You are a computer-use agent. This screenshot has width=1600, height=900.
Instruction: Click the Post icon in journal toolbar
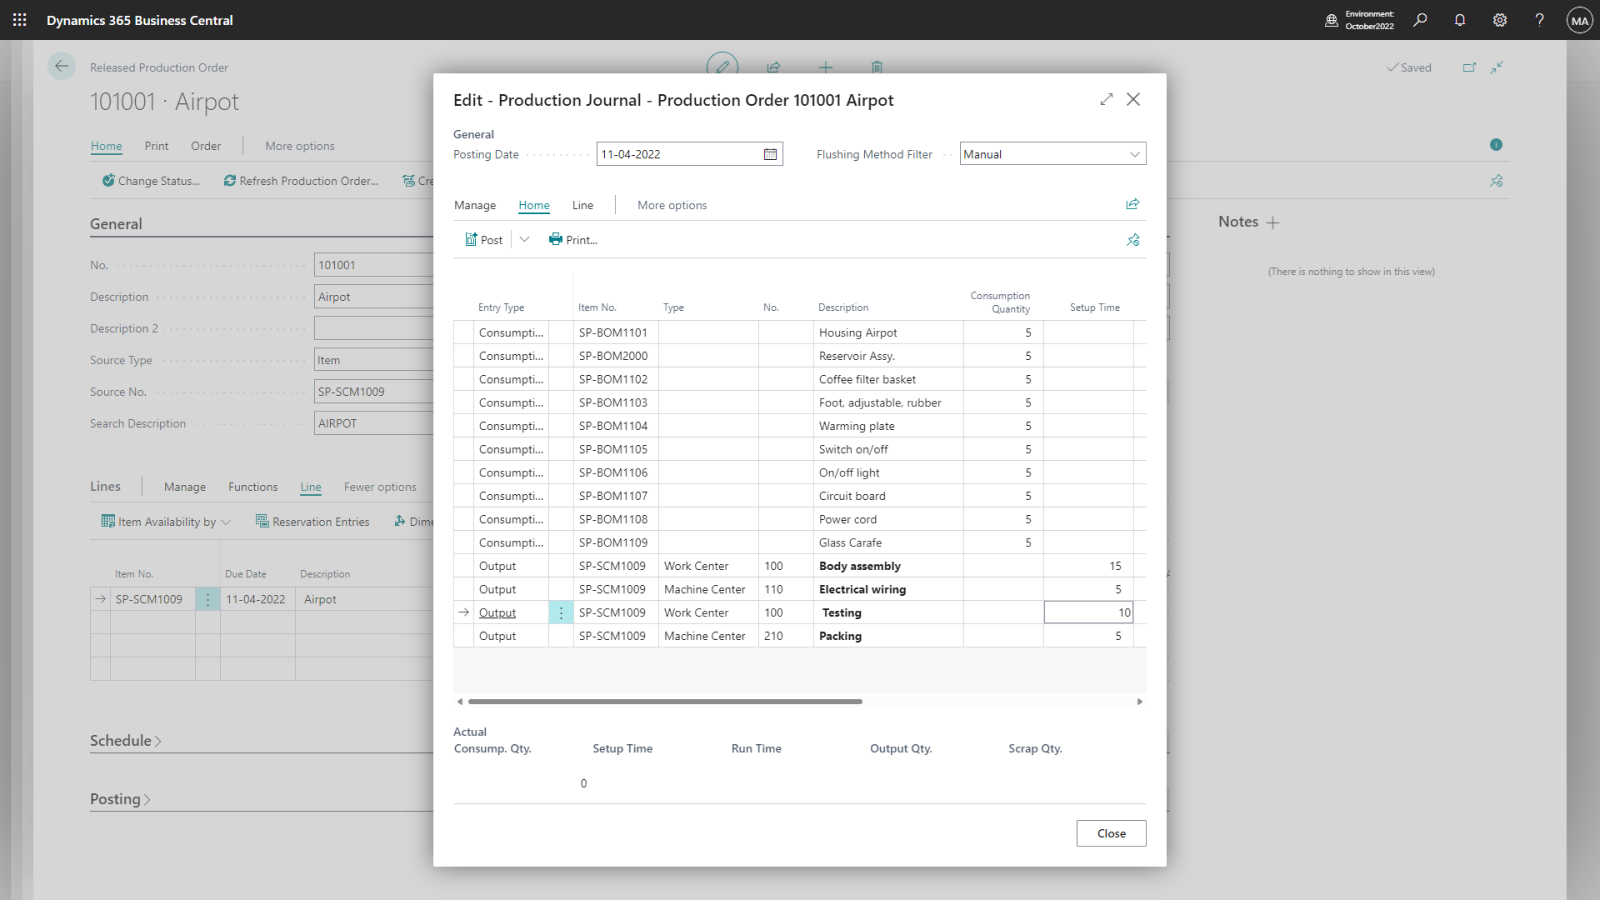pos(472,240)
